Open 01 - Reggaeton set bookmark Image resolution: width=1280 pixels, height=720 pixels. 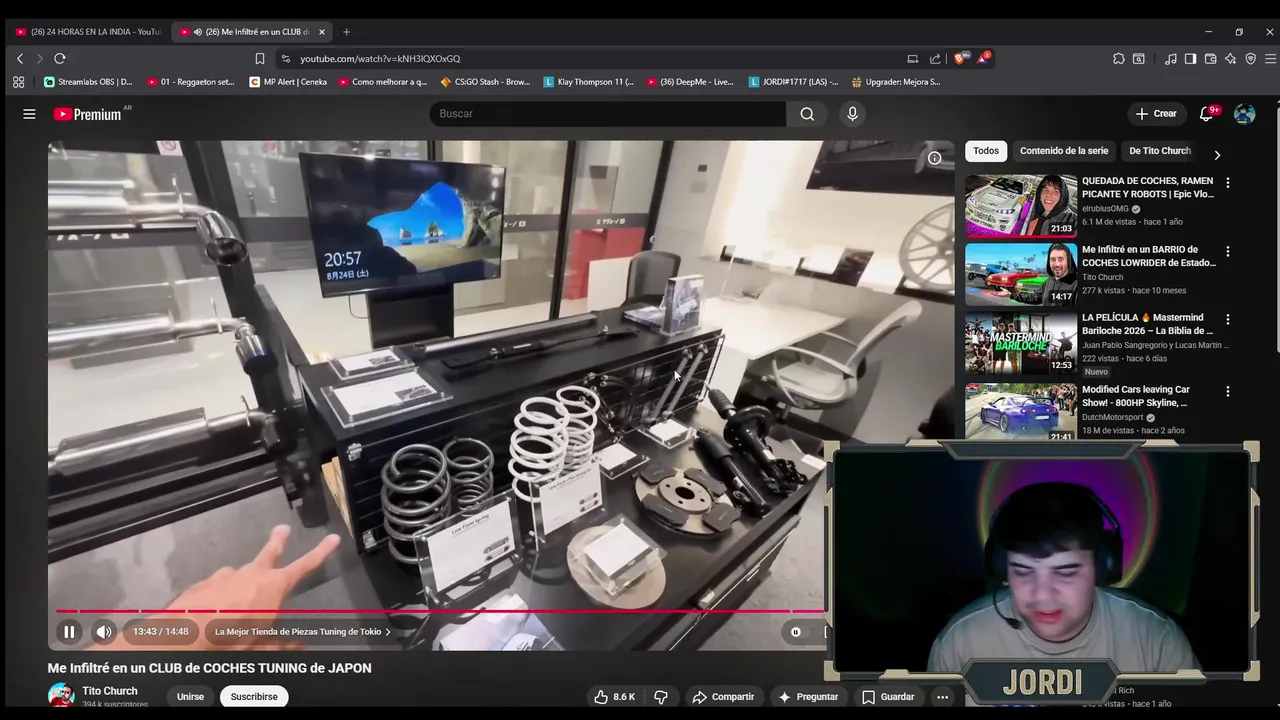[x=191, y=82]
